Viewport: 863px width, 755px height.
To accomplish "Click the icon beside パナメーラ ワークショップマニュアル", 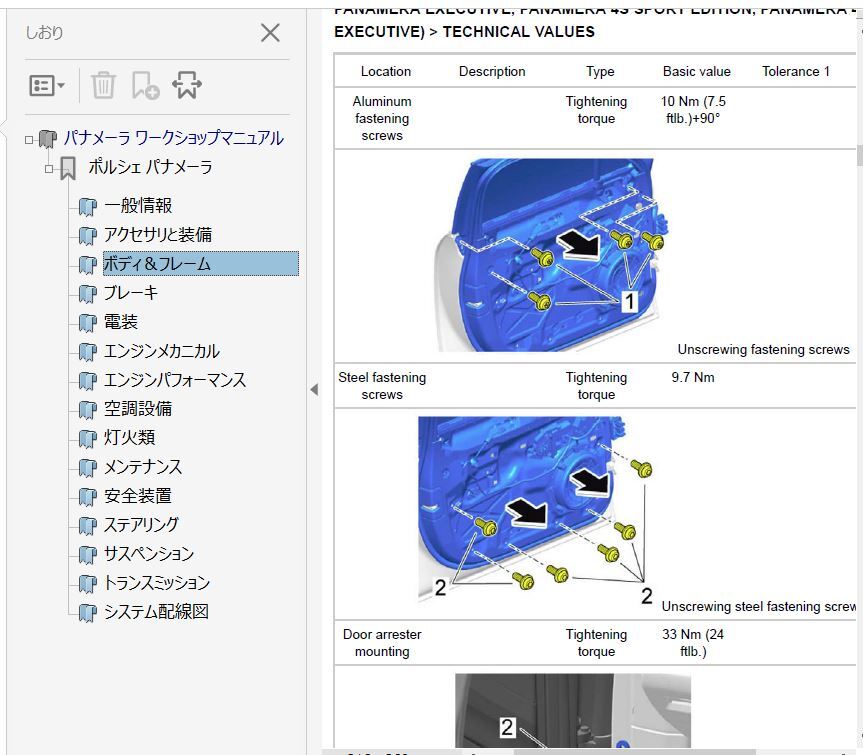I will 48,139.
